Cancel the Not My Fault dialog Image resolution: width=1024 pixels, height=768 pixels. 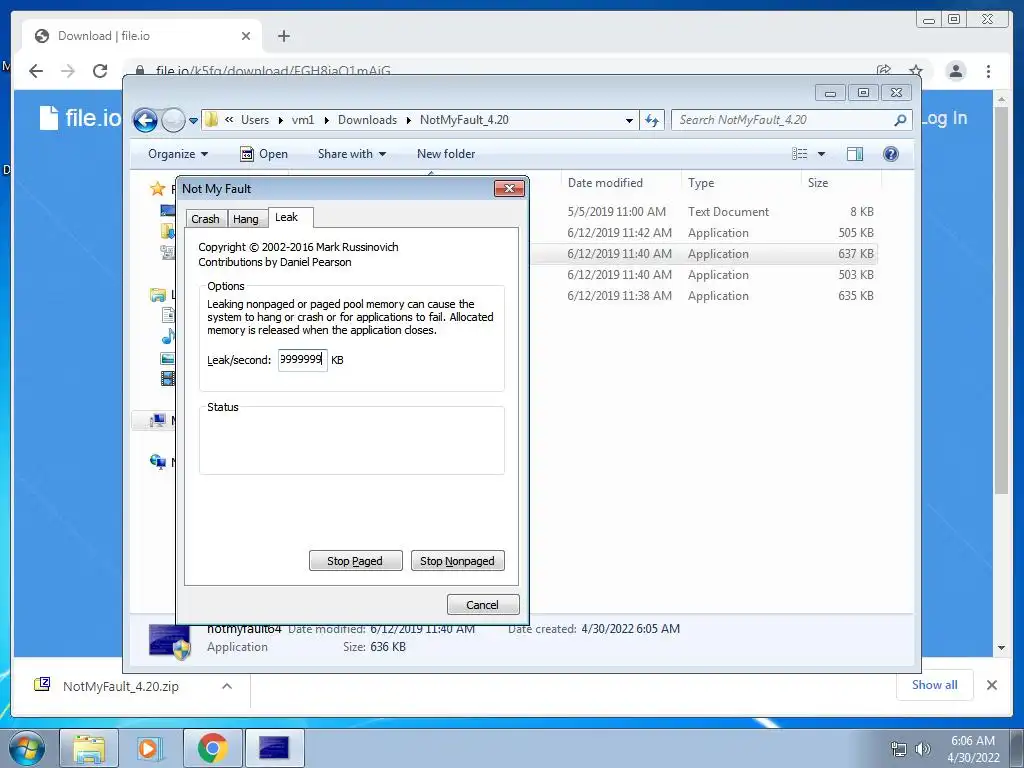pos(483,605)
